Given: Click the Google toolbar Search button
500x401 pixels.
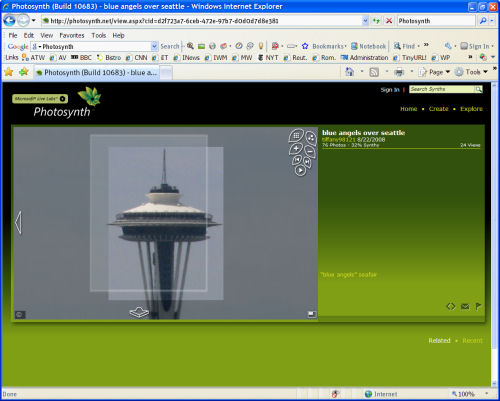Looking at the screenshot, I should (170, 46).
